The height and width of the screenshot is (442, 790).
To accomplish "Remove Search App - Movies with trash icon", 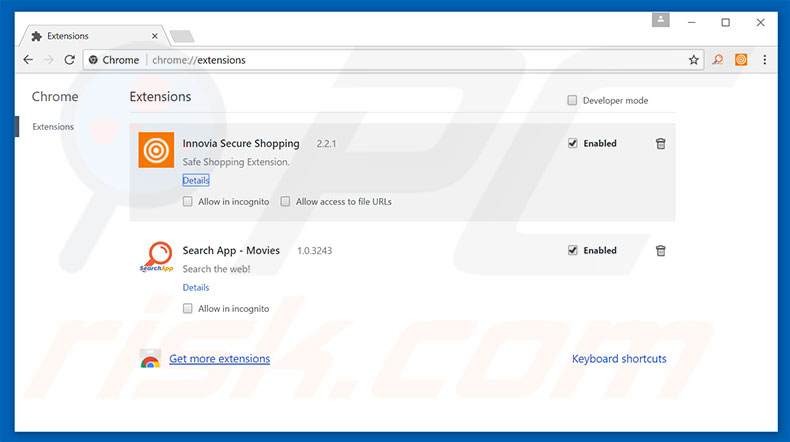I will tap(661, 250).
